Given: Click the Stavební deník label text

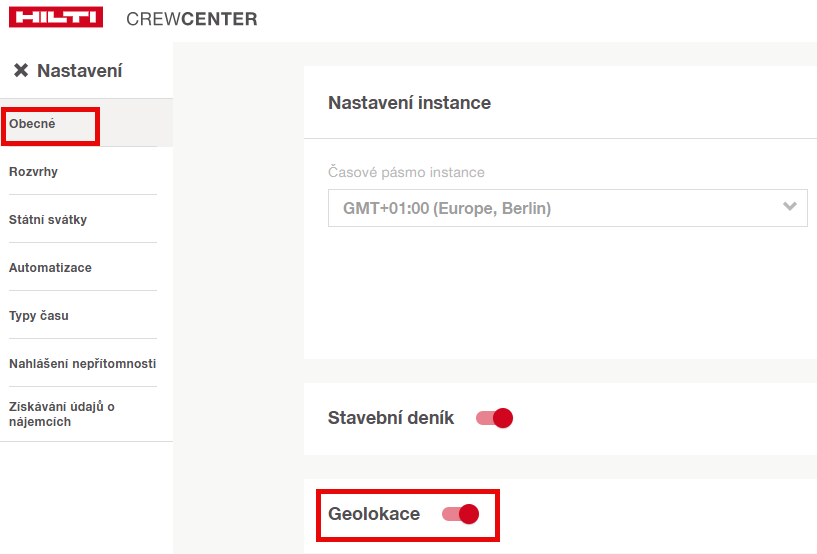Looking at the screenshot, I should pyautogui.click(x=391, y=418).
